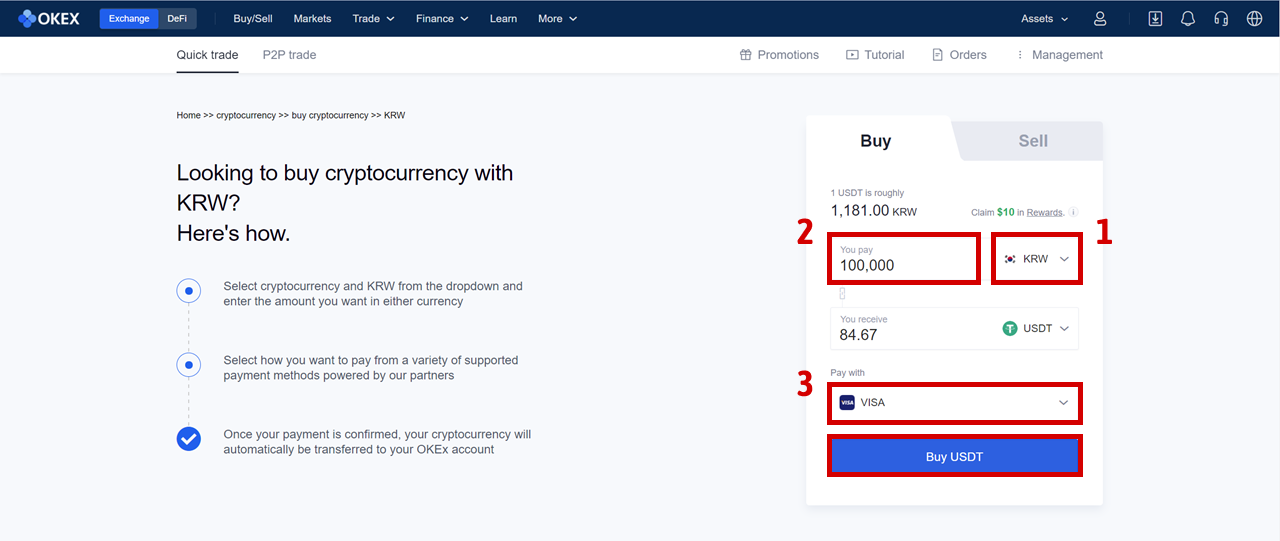Click the 1,181.00 KRW rate text
The height and width of the screenshot is (541, 1280).
(874, 211)
